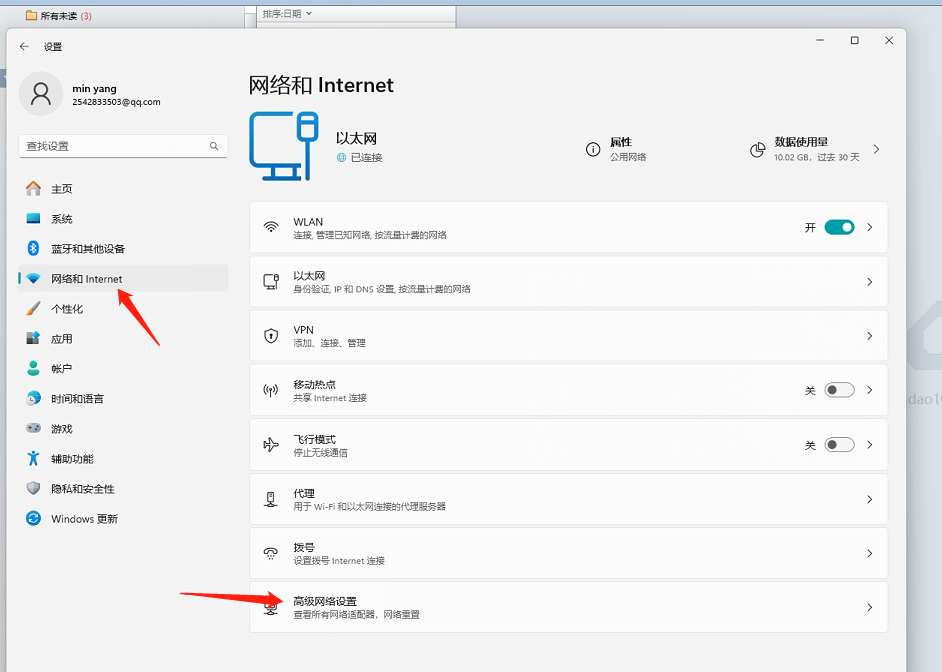The width and height of the screenshot is (942, 672).
Task: Click the Windows Update icon in sidebar
Action: click(x=33, y=519)
